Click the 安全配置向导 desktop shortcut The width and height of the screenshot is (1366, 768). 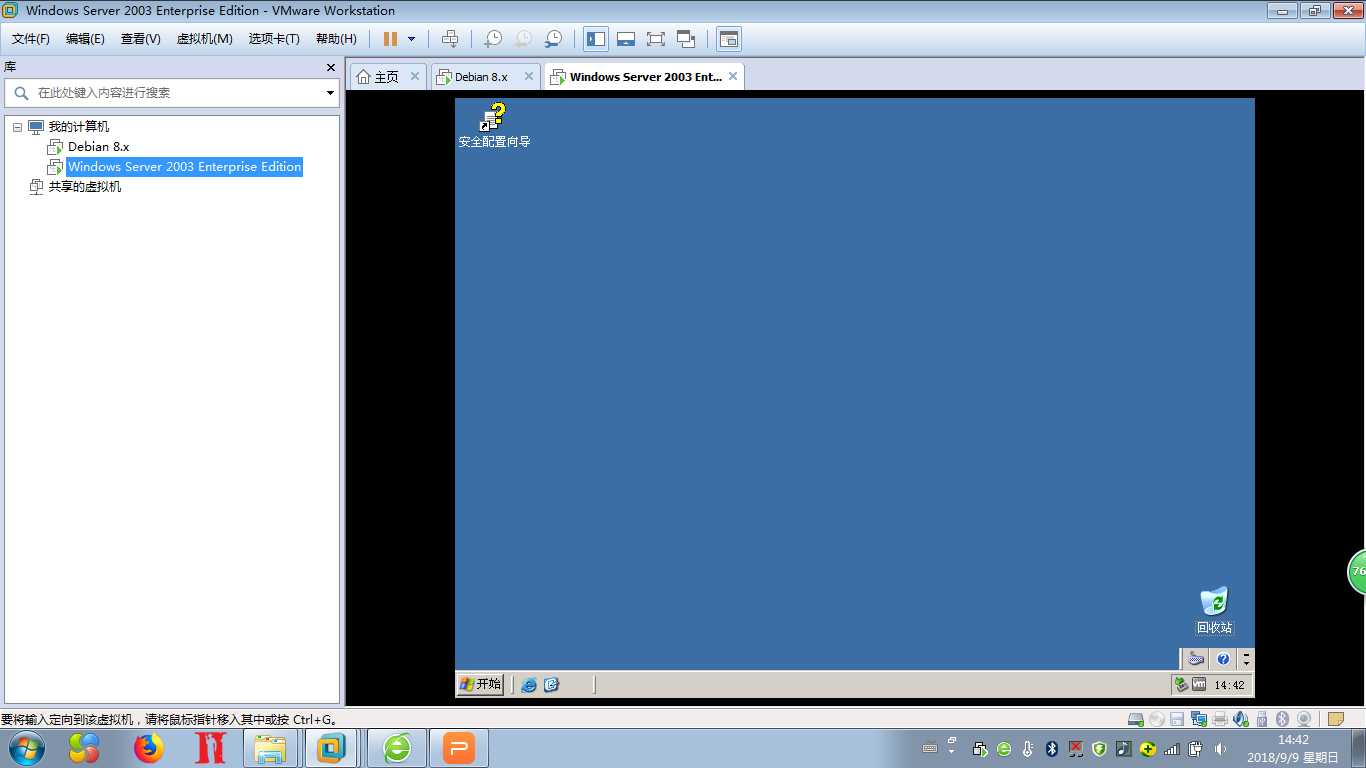pyautogui.click(x=494, y=127)
